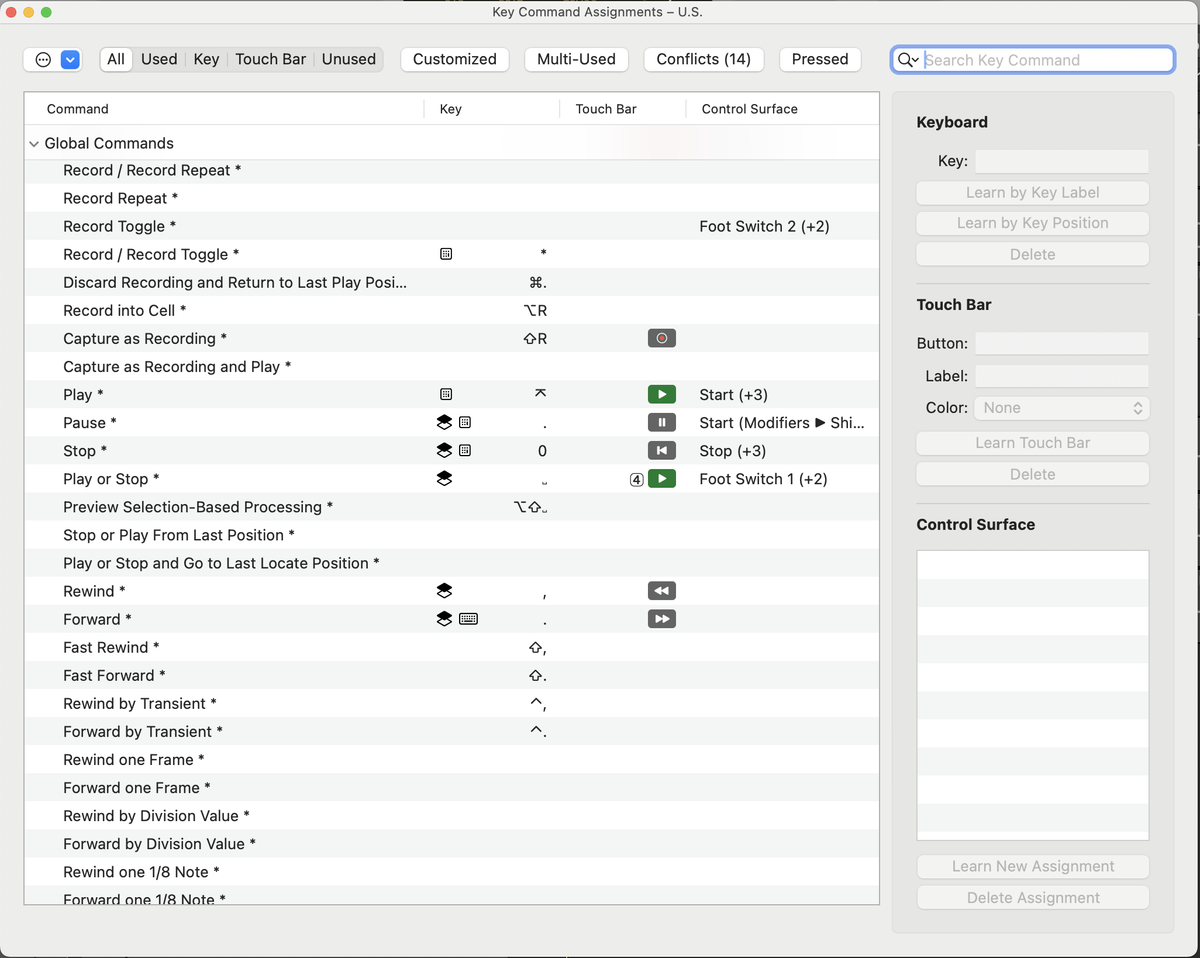Image resolution: width=1200 pixels, height=958 pixels.
Task: Click the green Play Touch Bar icon
Action: pos(661,394)
